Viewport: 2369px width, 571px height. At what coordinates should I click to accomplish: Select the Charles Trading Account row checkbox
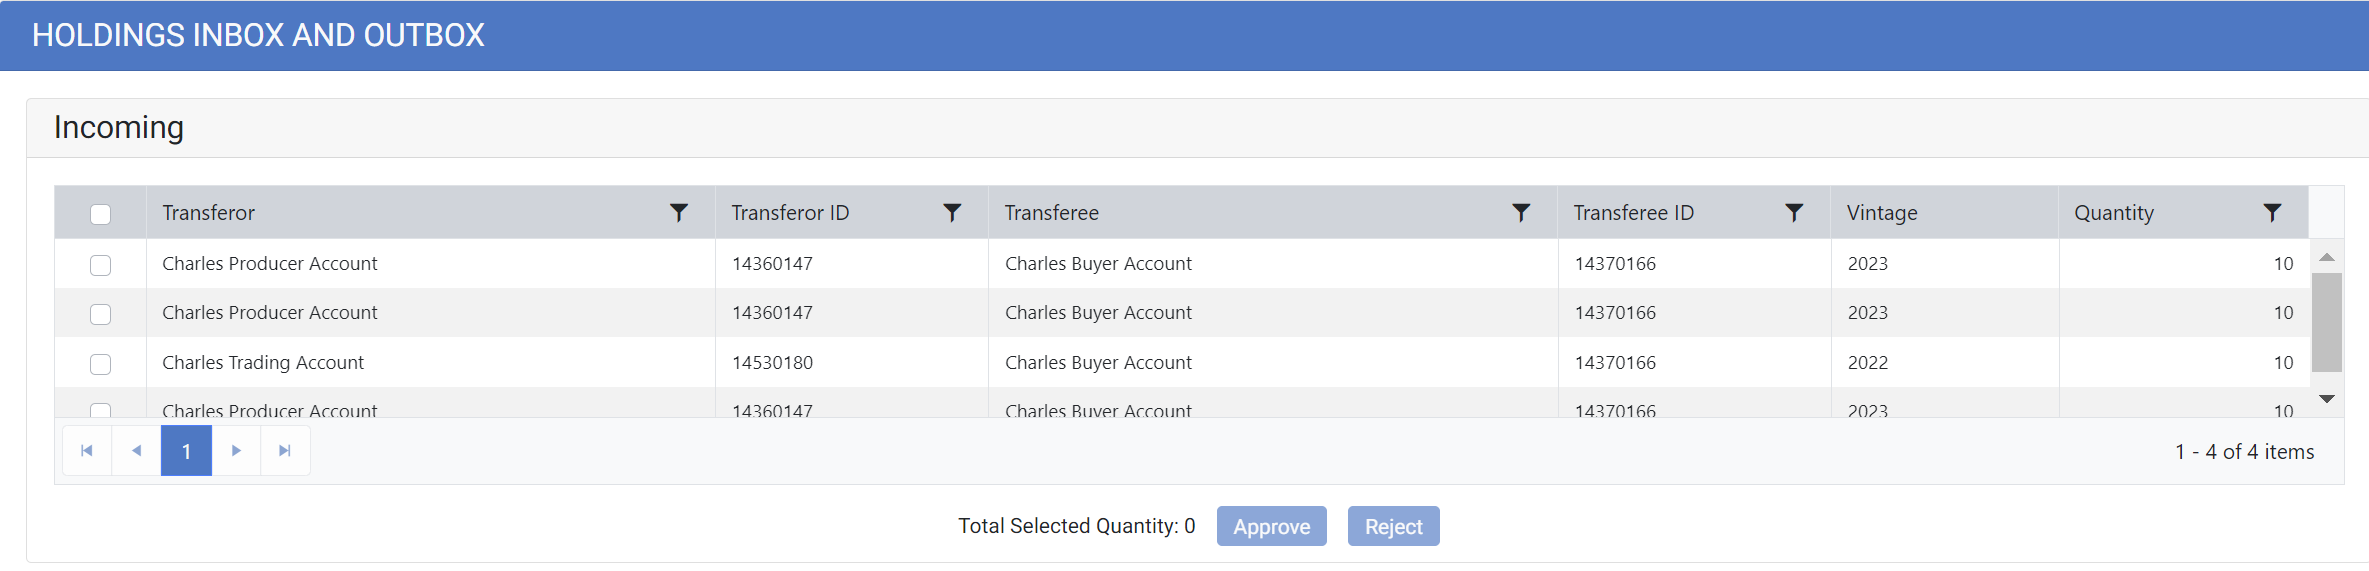100,364
